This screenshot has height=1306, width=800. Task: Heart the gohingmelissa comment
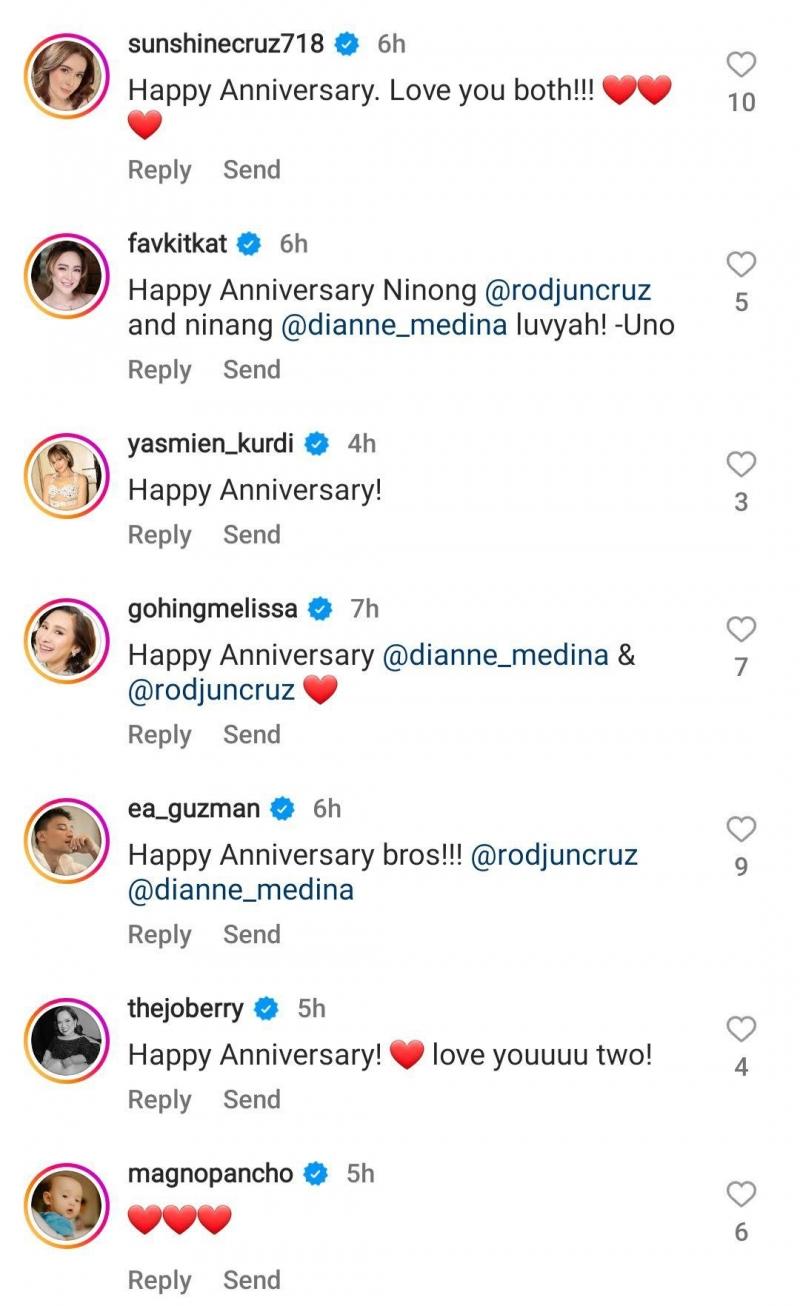click(x=741, y=630)
